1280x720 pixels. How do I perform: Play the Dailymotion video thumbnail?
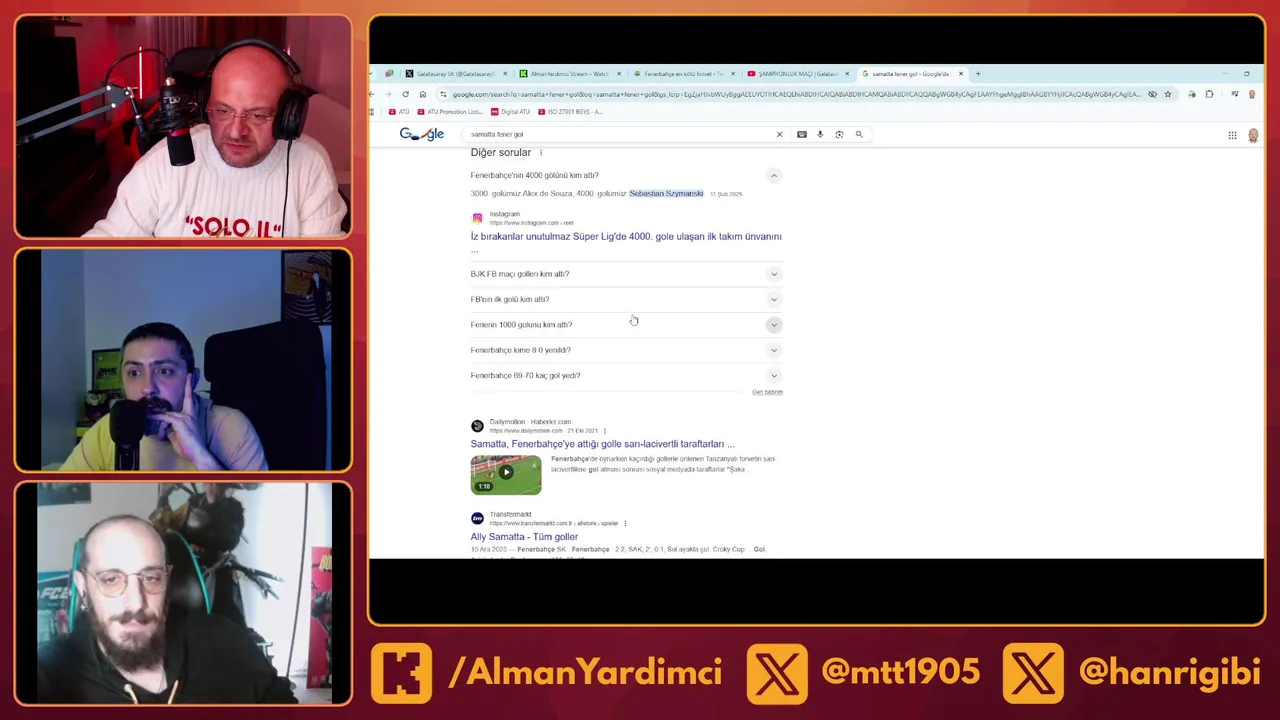click(x=506, y=474)
